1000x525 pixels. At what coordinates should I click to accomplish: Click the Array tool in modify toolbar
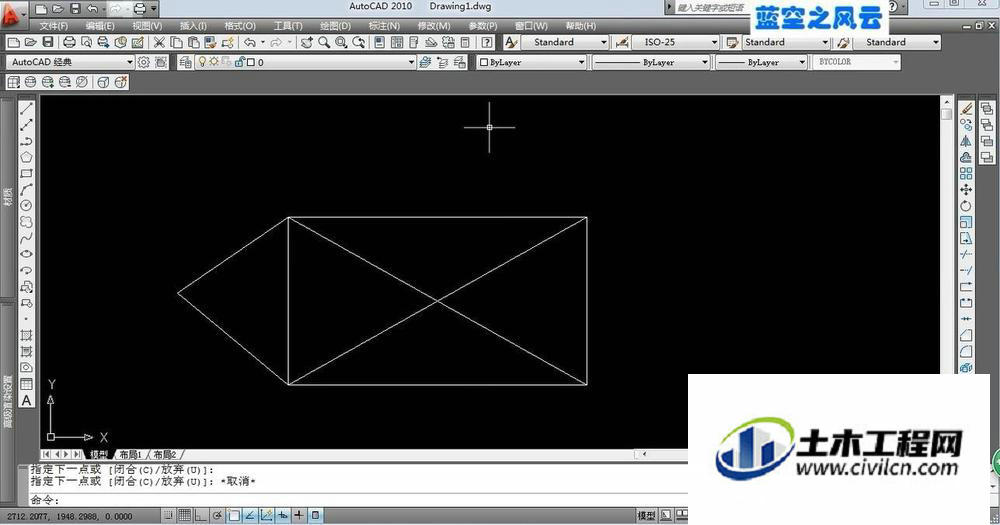[x=966, y=174]
